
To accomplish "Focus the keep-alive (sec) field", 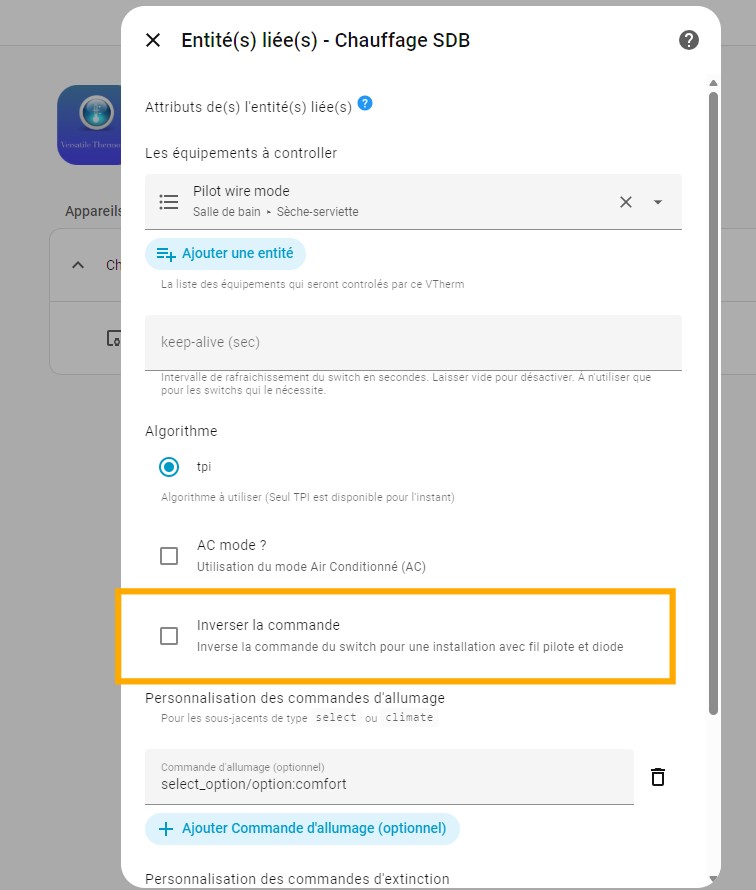I will [x=413, y=342].
